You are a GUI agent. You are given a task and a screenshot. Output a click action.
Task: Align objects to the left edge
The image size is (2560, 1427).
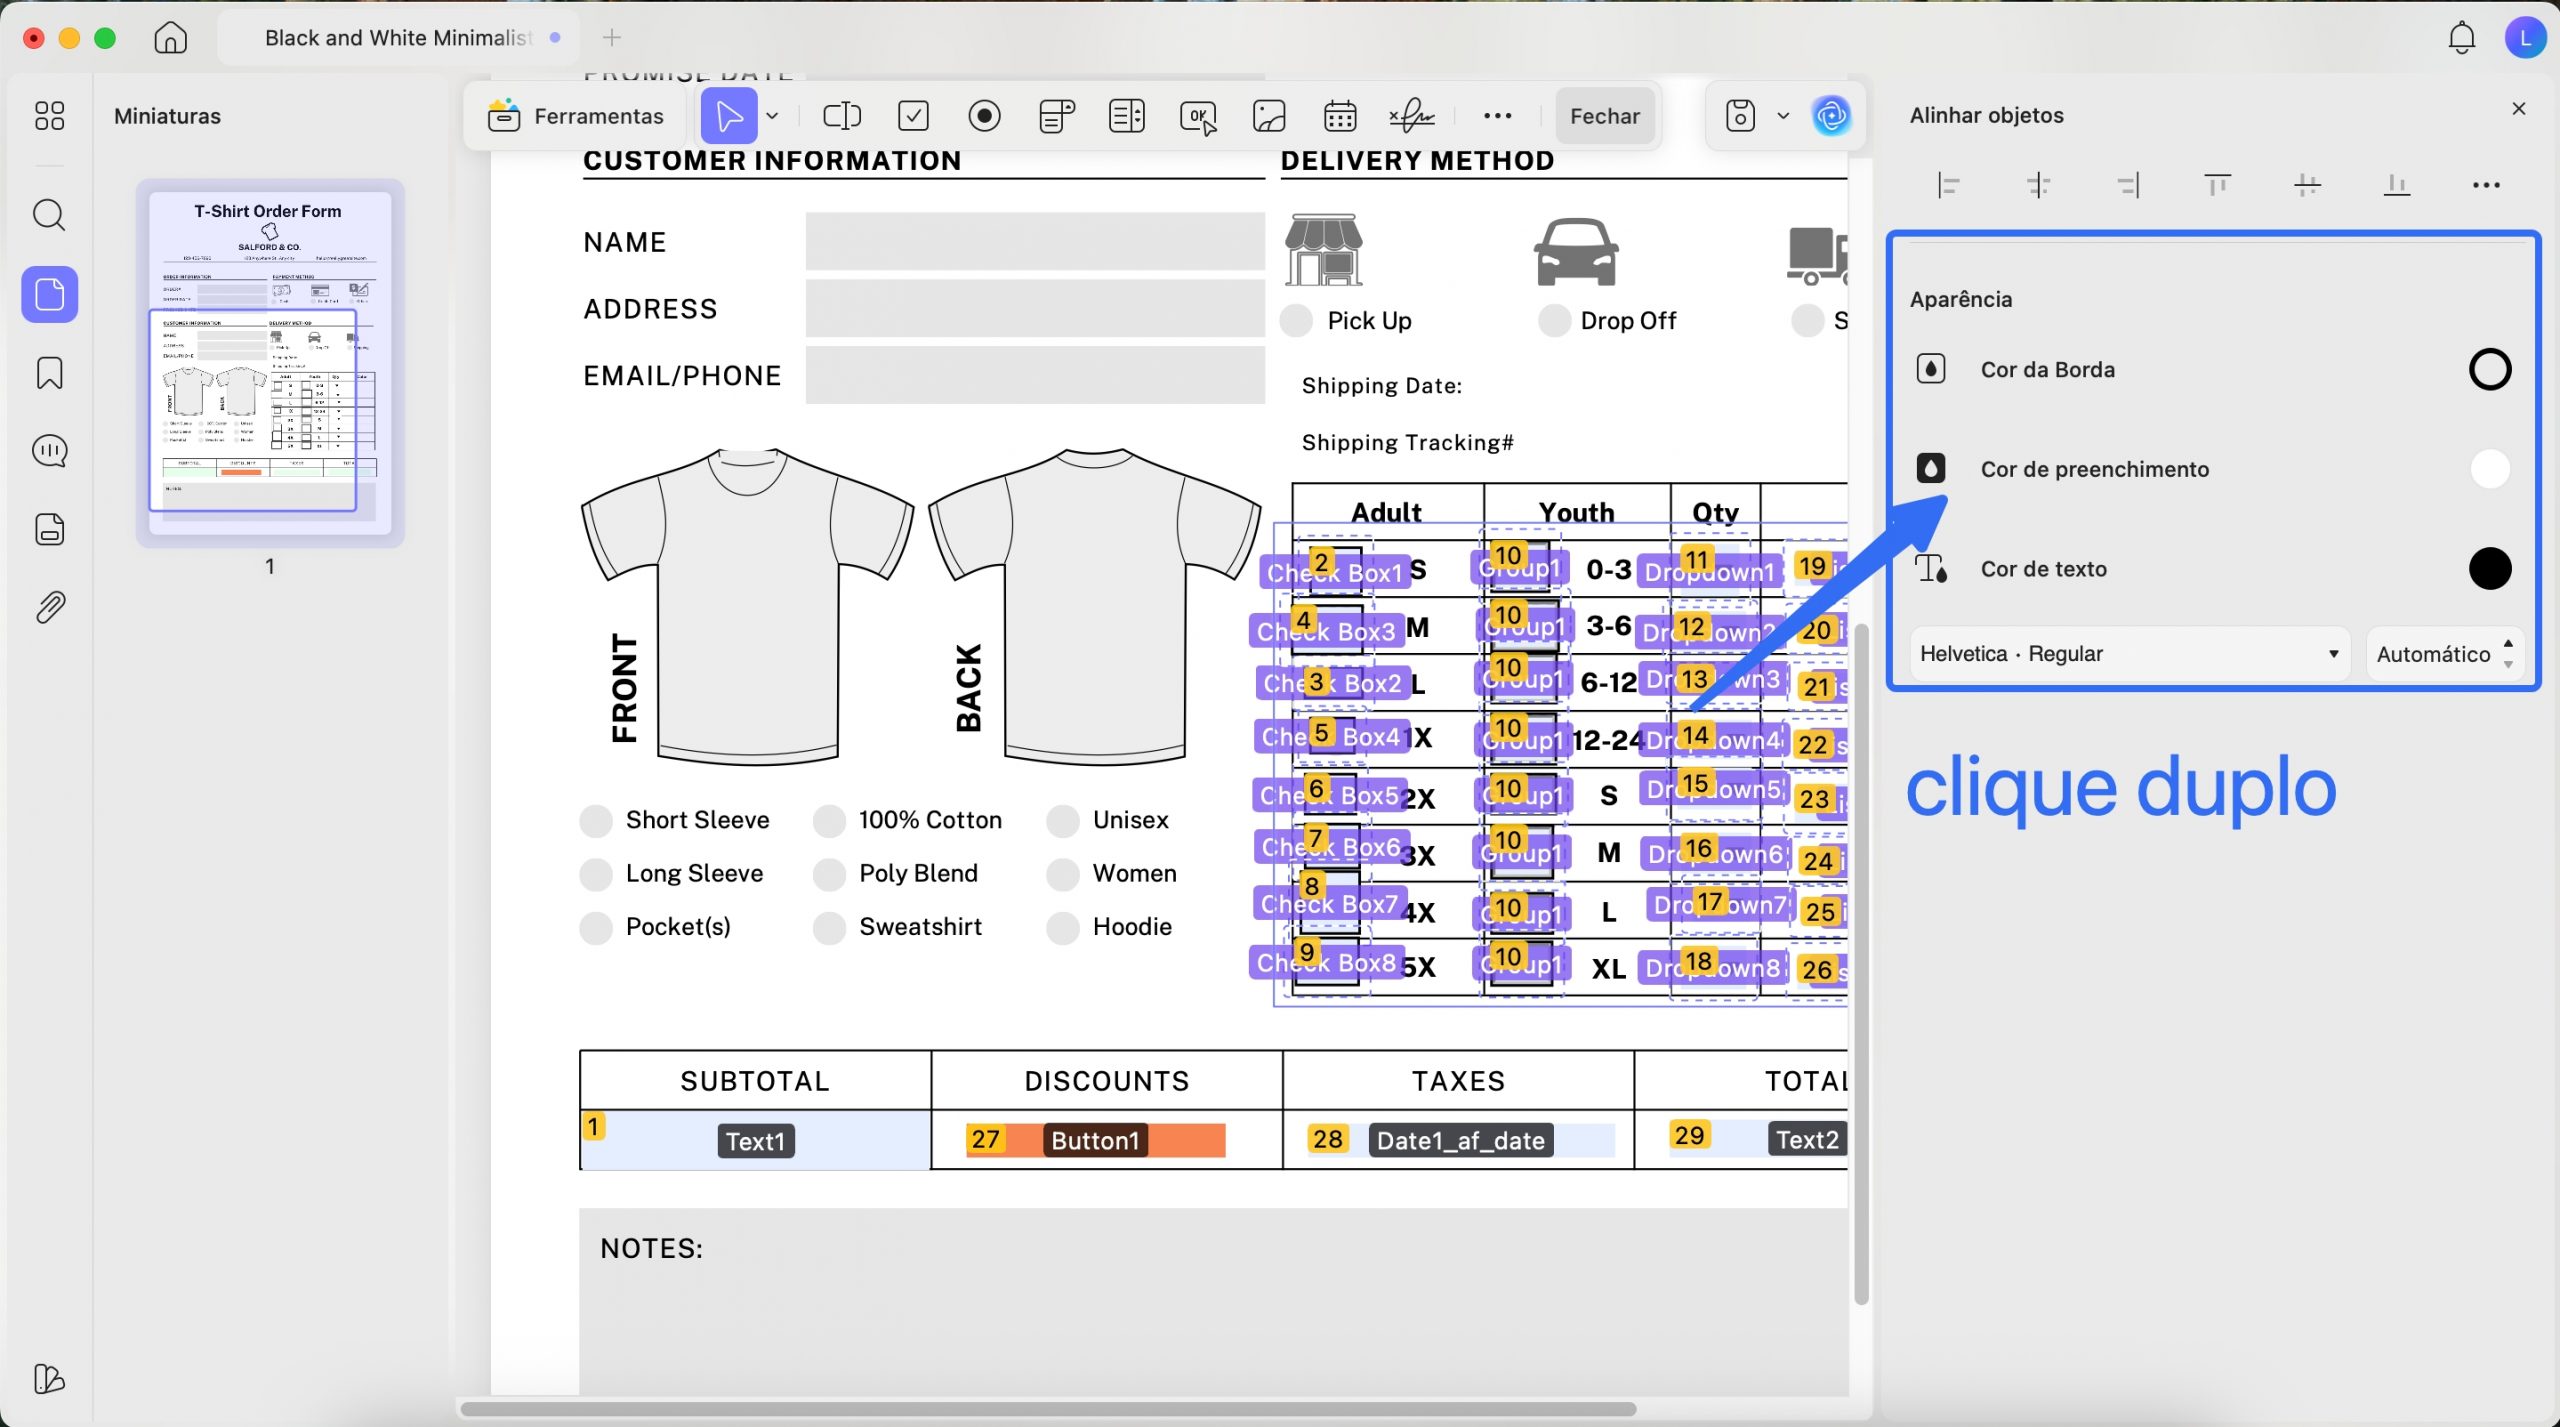point(1948,185)
